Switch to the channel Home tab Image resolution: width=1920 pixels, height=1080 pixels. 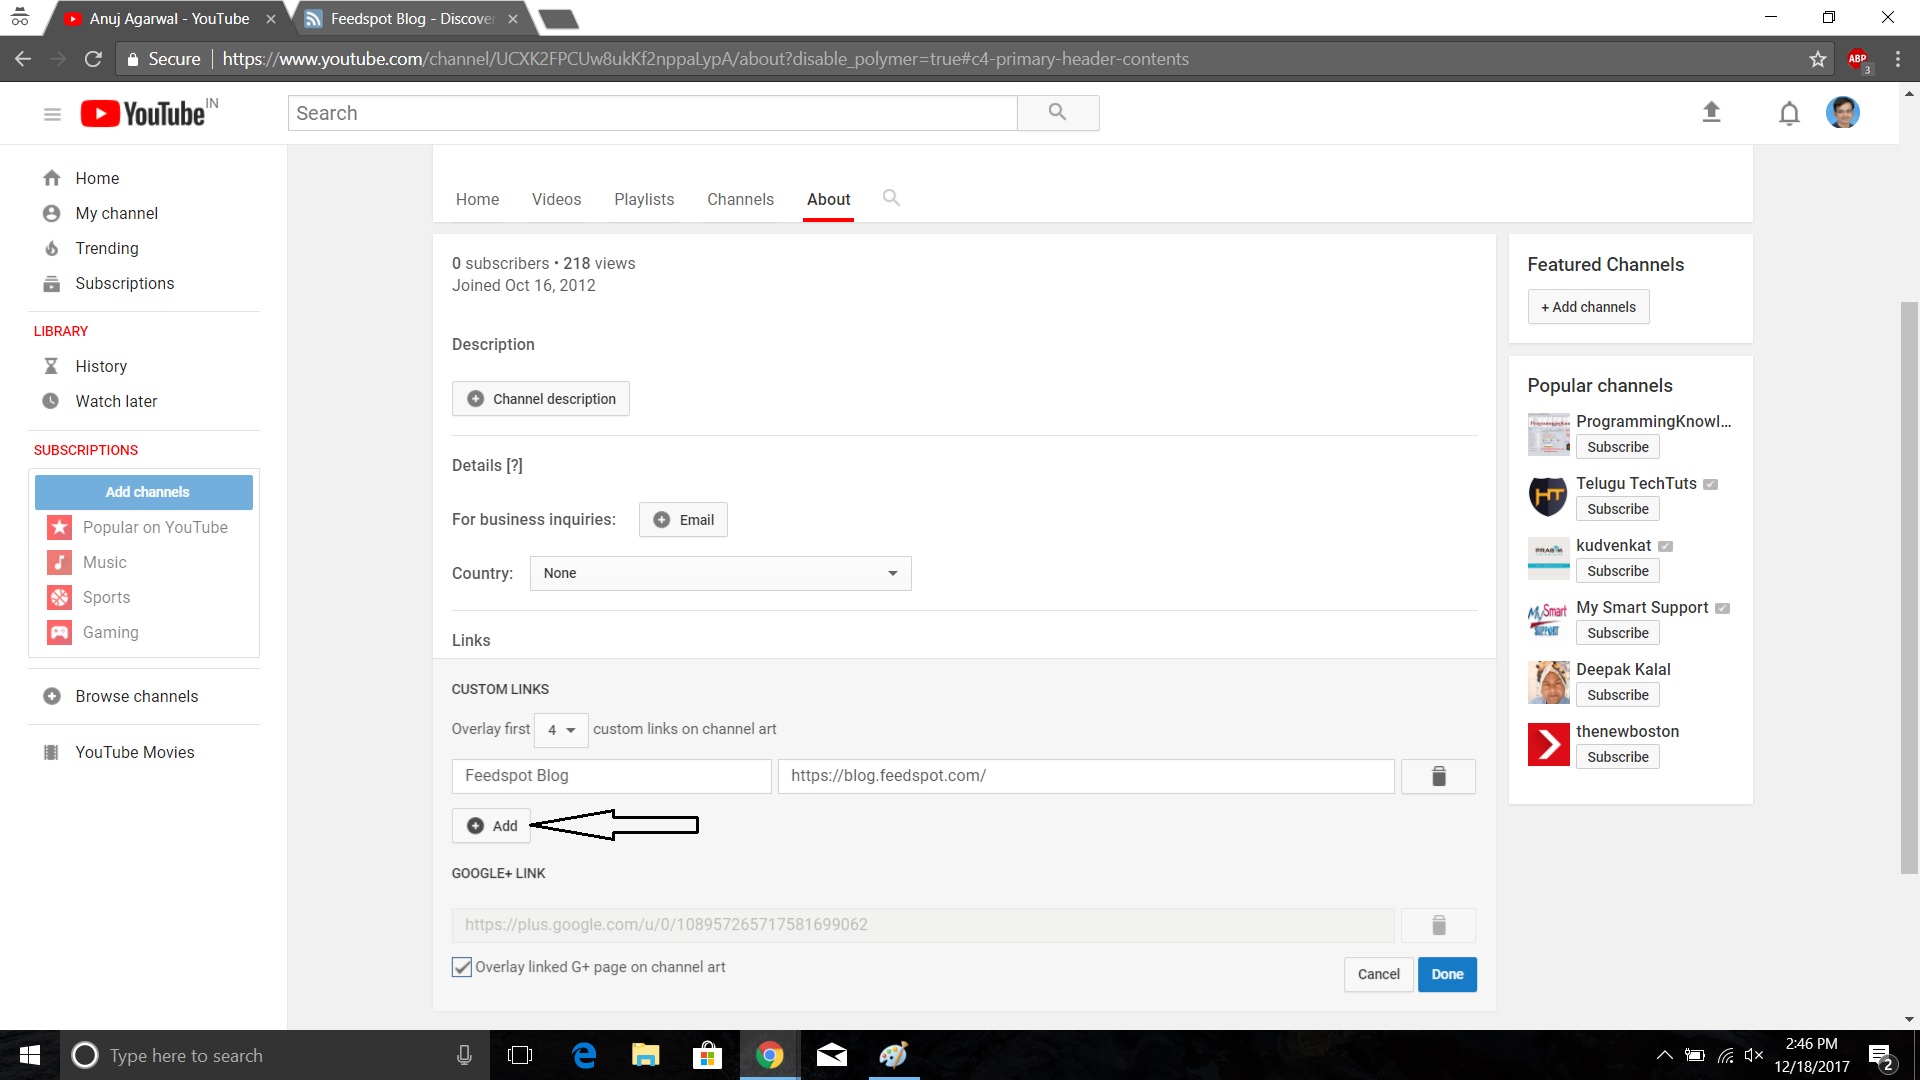477,199
